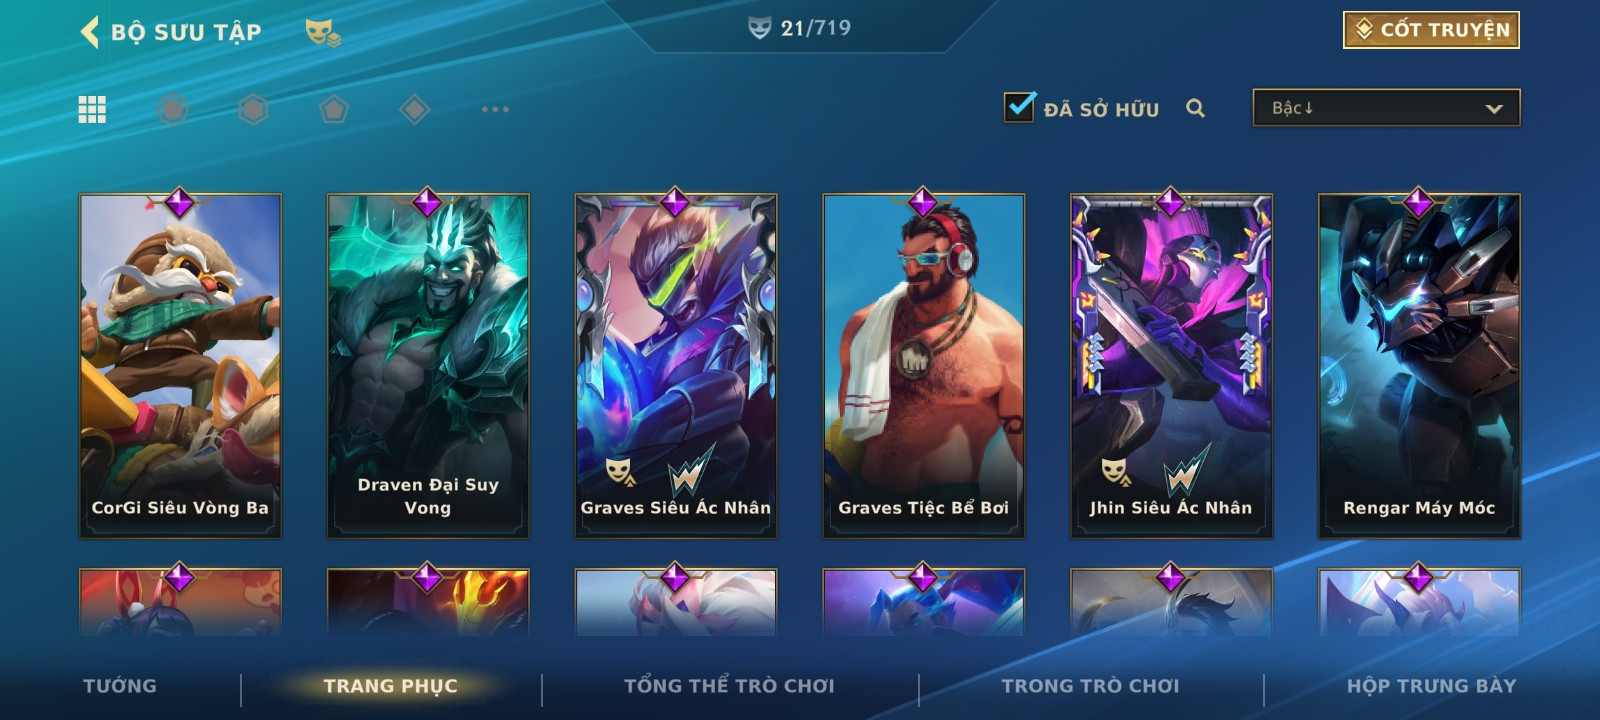Uncheck the ĐÃ SỞ HỮU checkbox
This screenshot has height=720, width=1600.
tap(1019, 106)
